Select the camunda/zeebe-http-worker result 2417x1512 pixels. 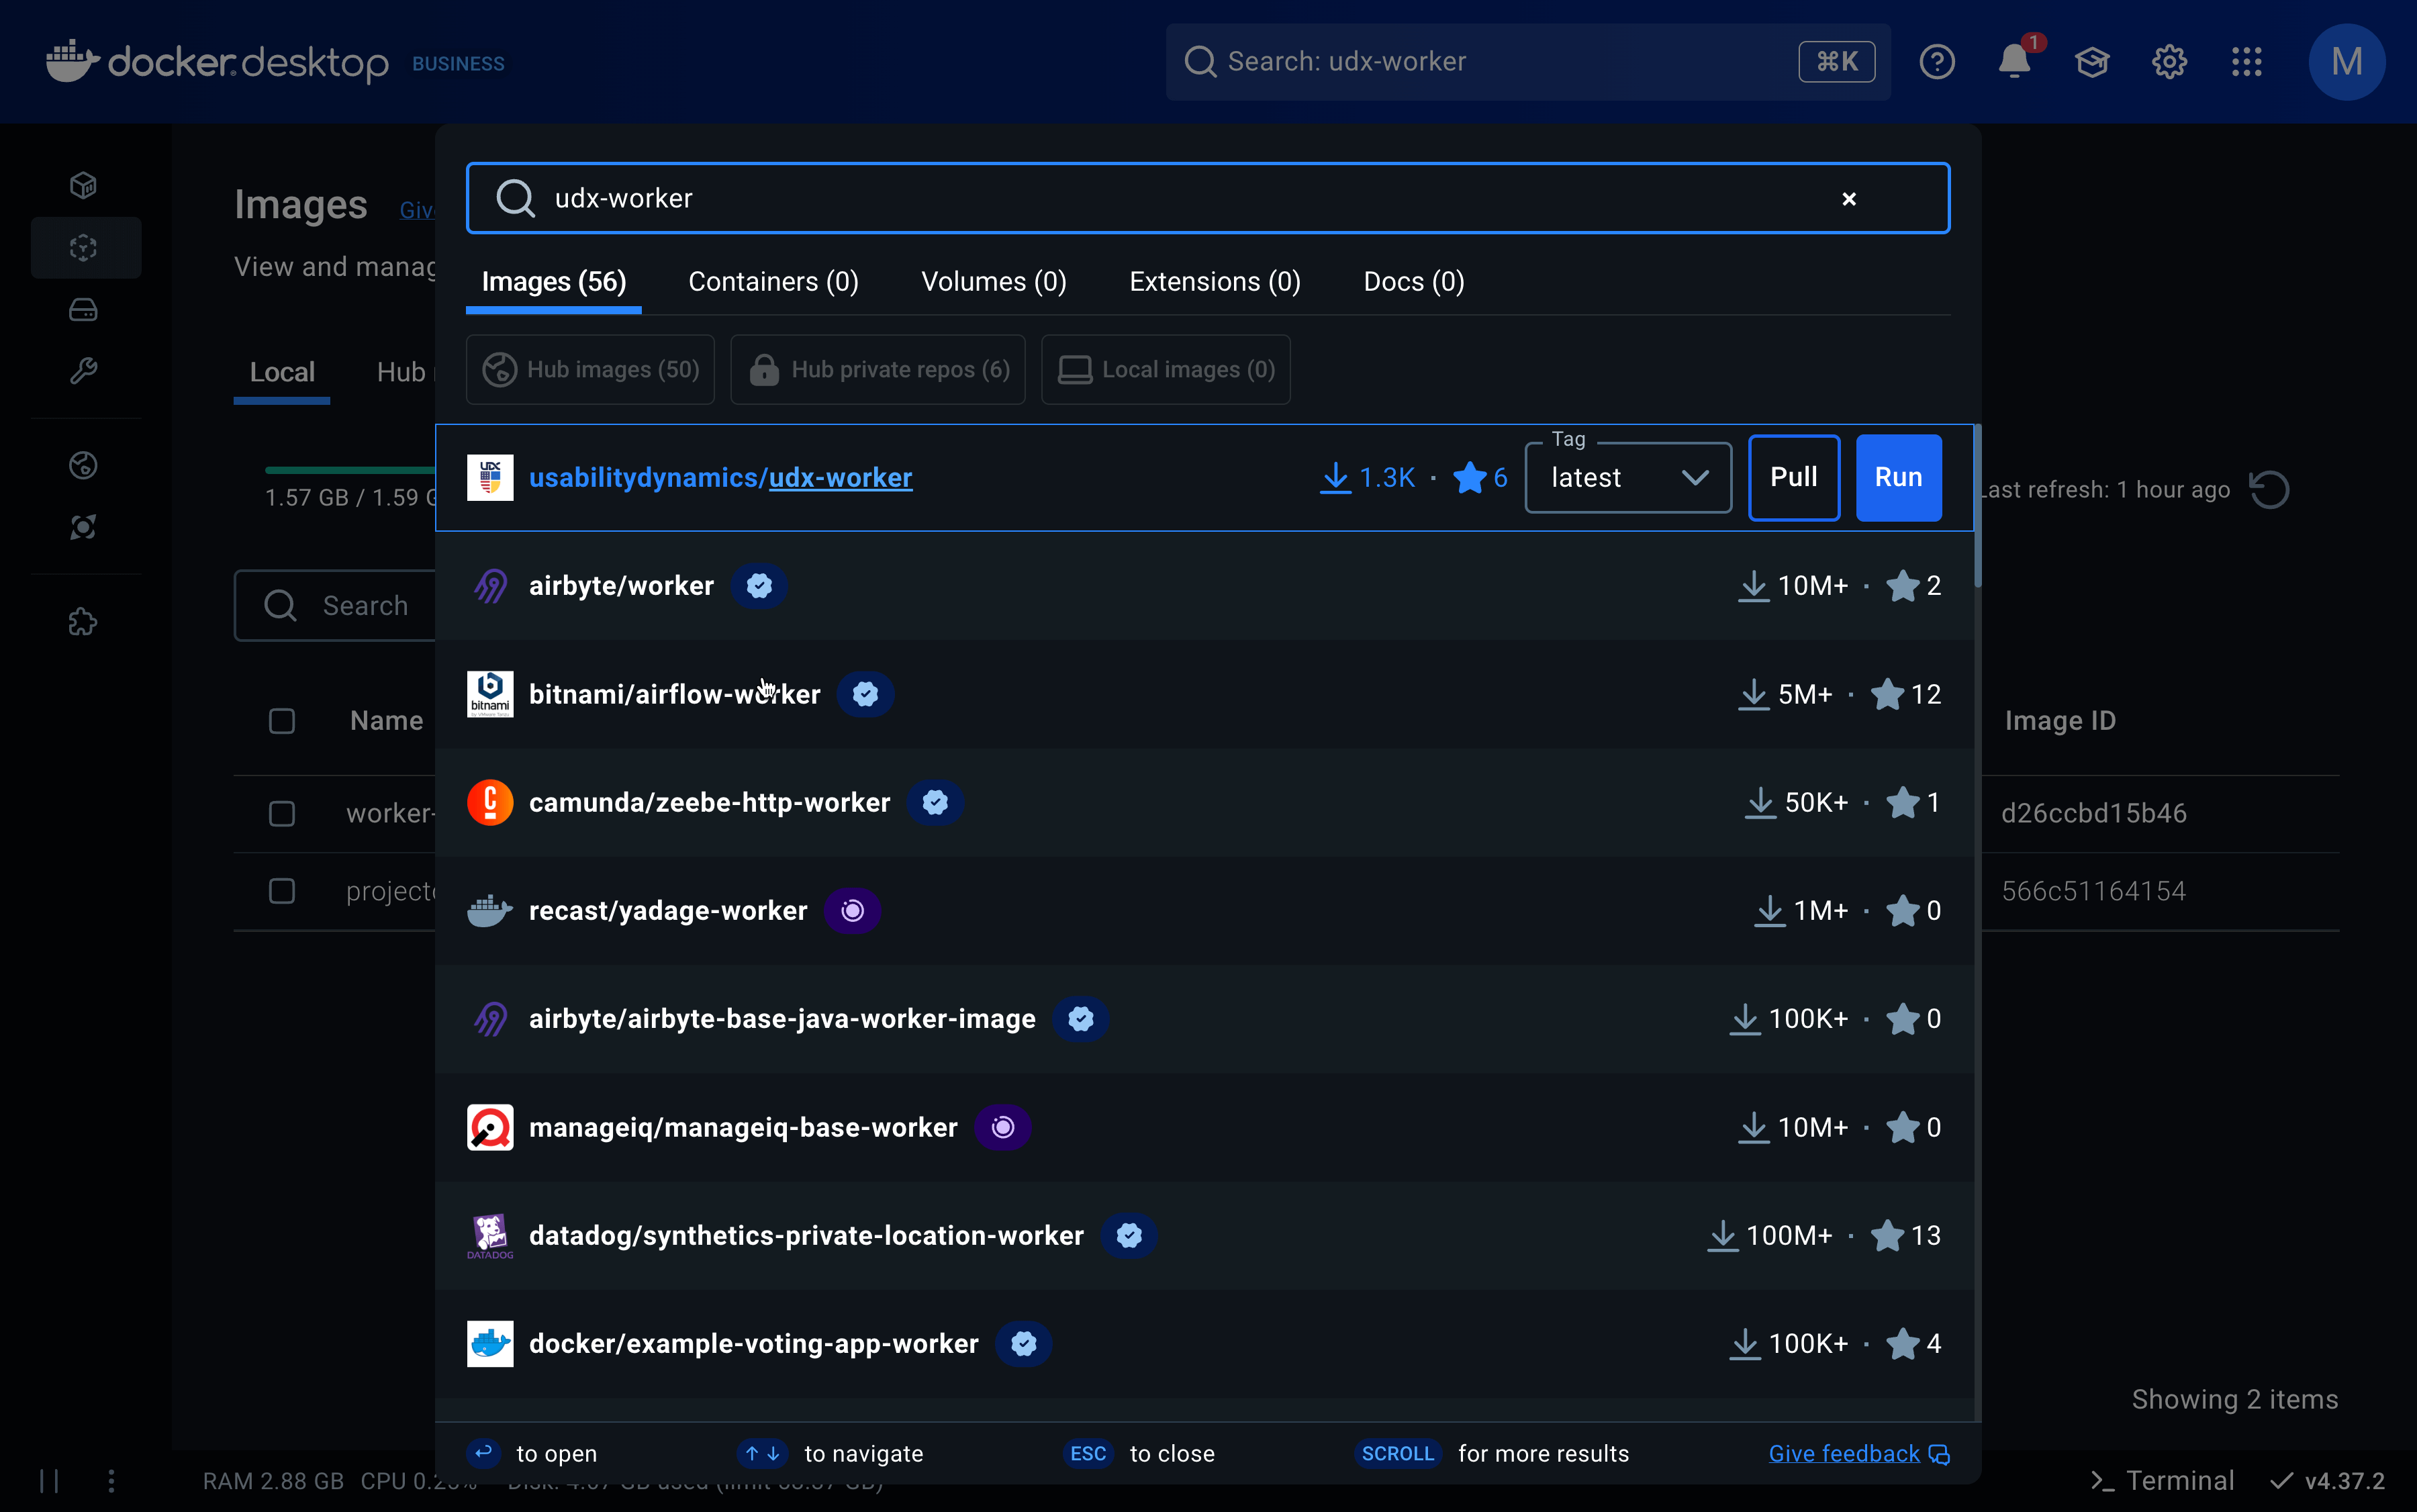pos(1205,803)
